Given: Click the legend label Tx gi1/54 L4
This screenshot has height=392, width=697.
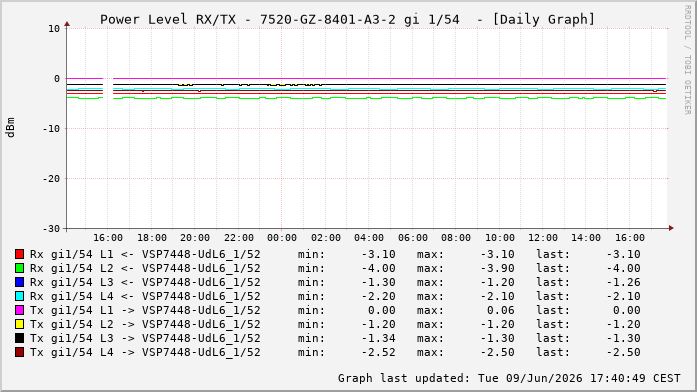Looking at the screenshot, I should [145, 352].
